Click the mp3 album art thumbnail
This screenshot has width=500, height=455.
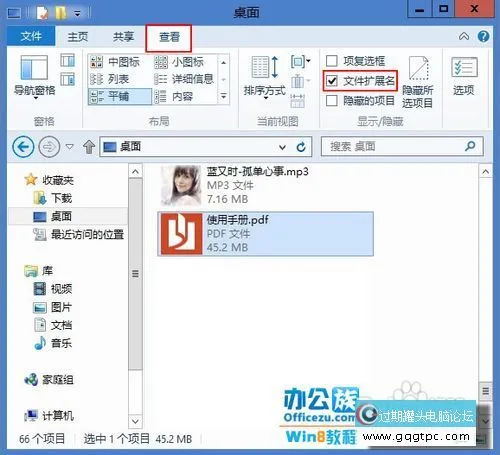[181, 186]
